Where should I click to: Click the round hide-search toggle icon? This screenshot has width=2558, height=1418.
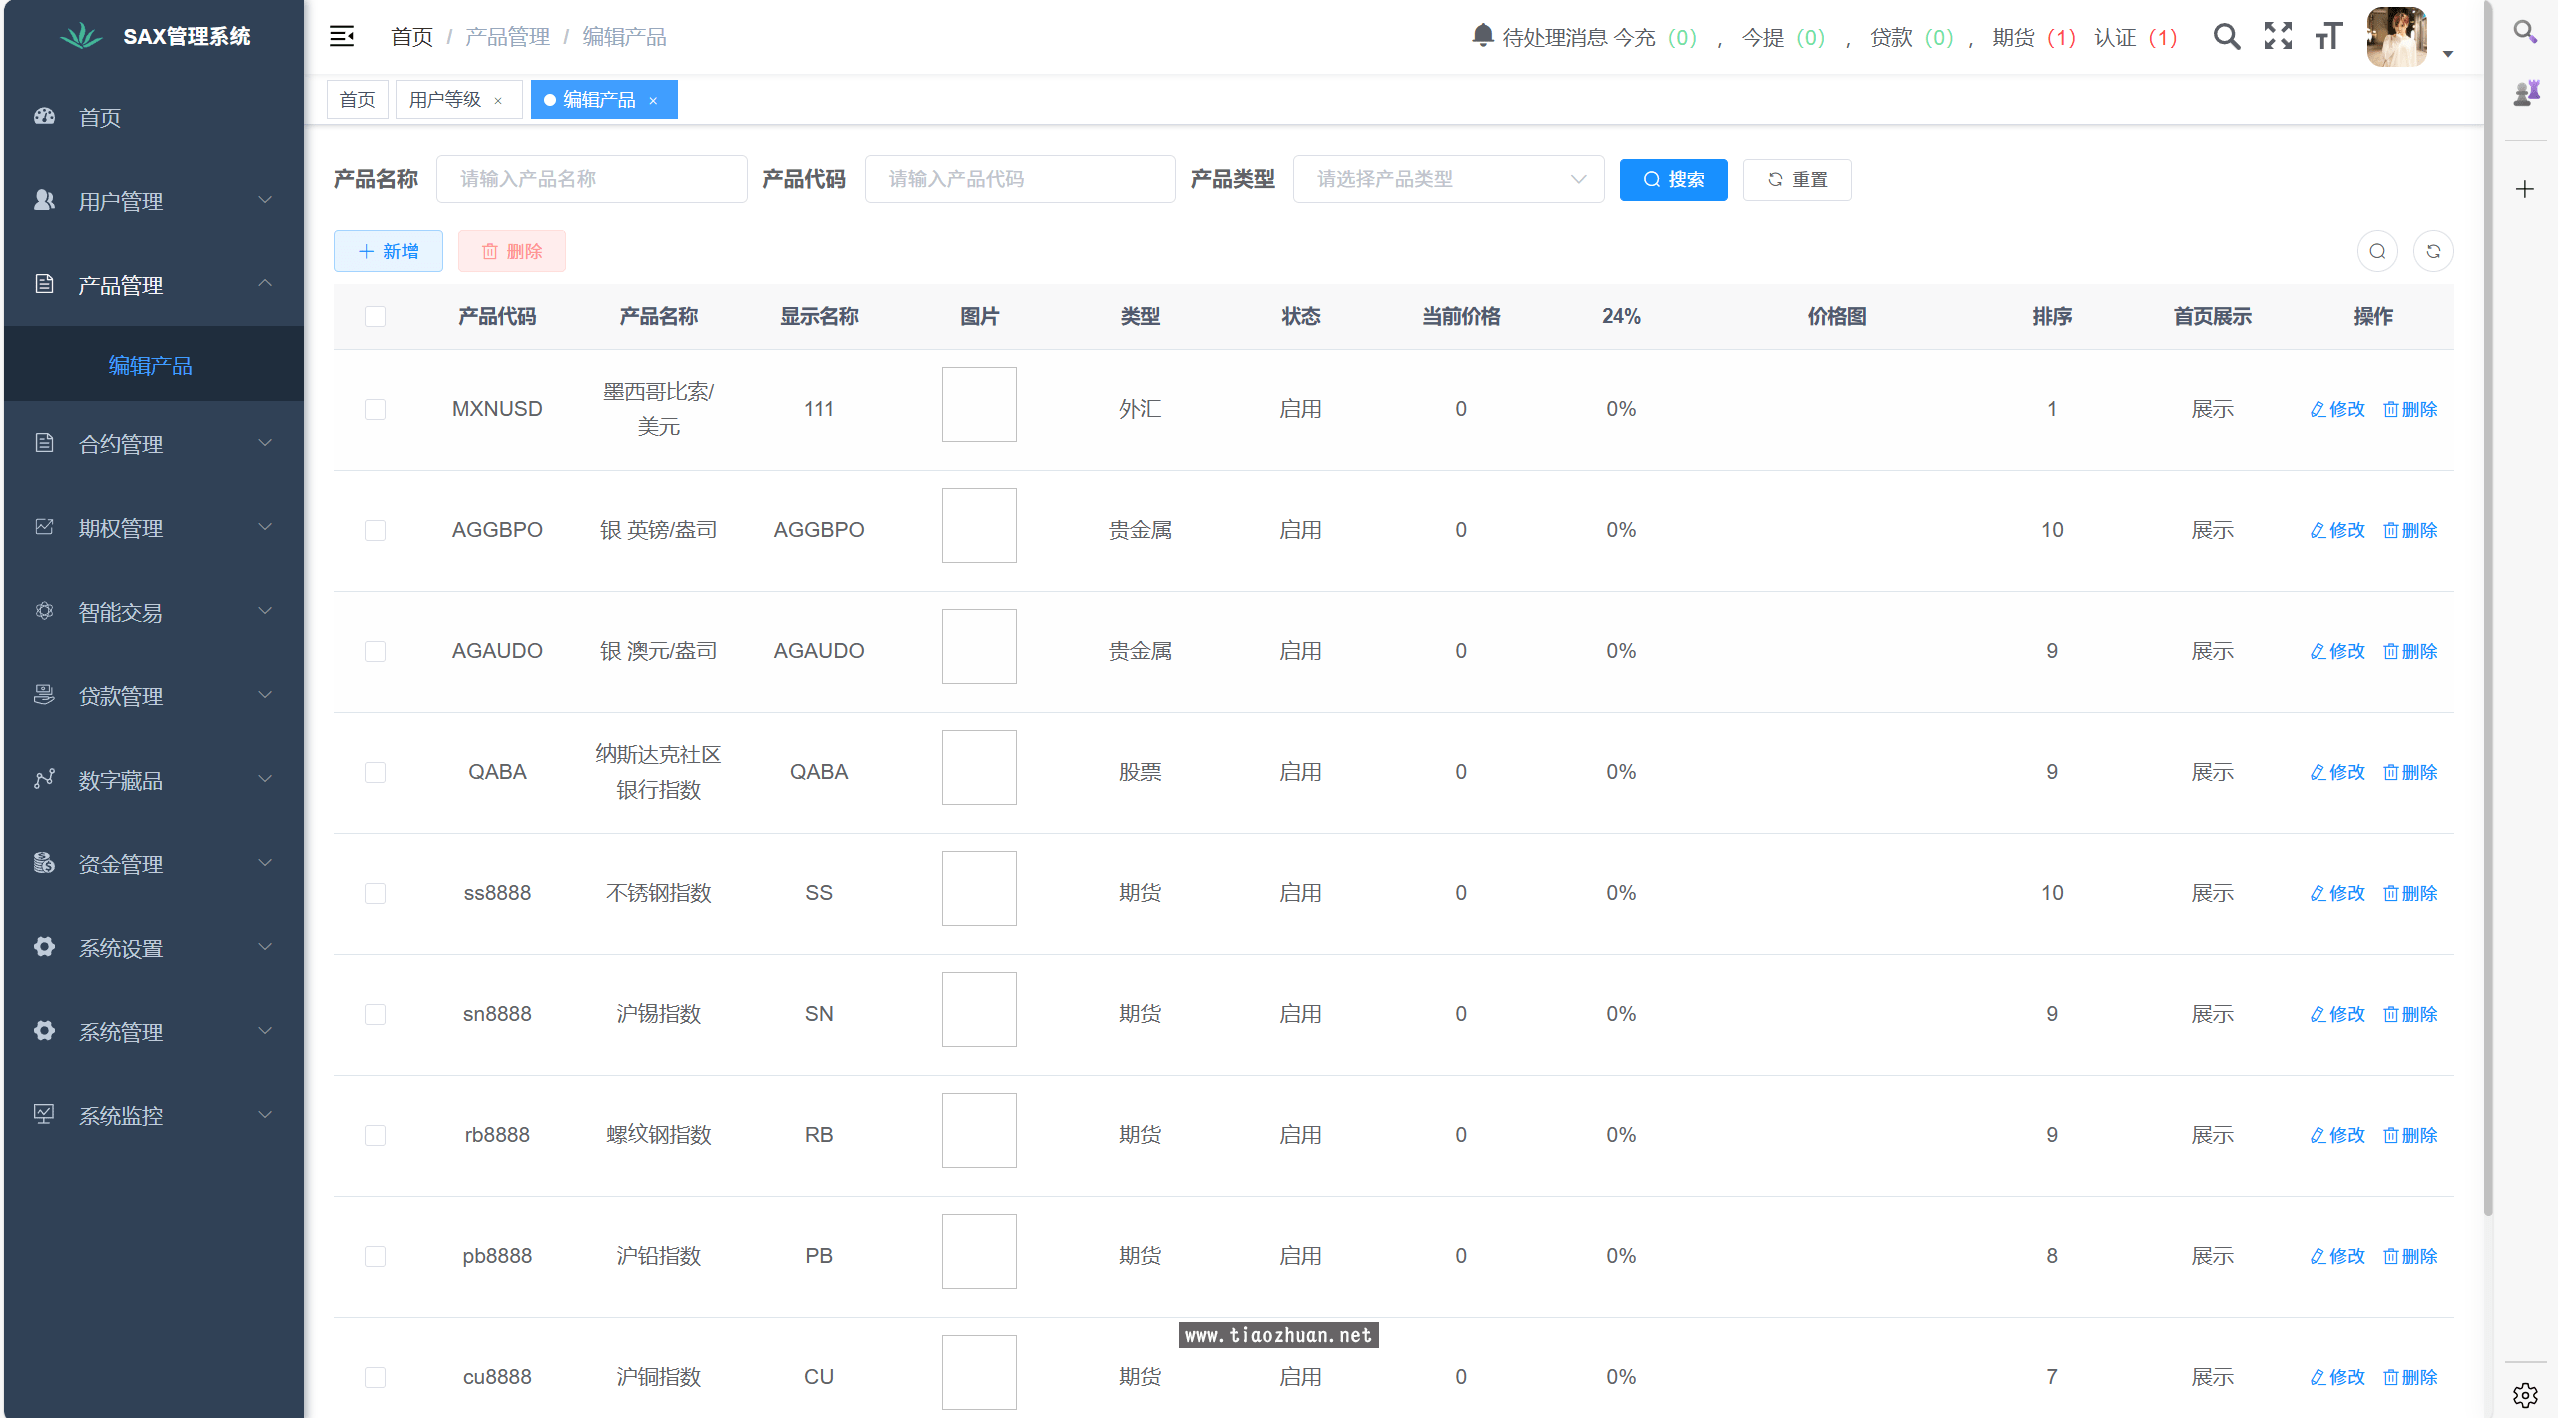pyautogui.click(x=2377, y=251)
